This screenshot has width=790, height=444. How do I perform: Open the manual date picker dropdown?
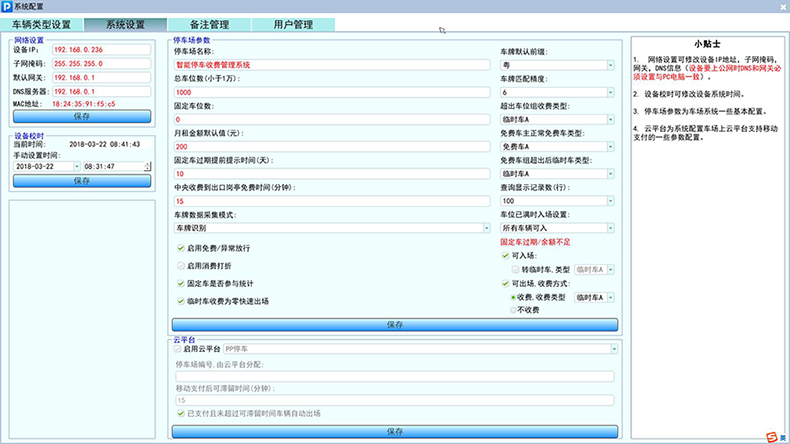click(x=75, y=166)
